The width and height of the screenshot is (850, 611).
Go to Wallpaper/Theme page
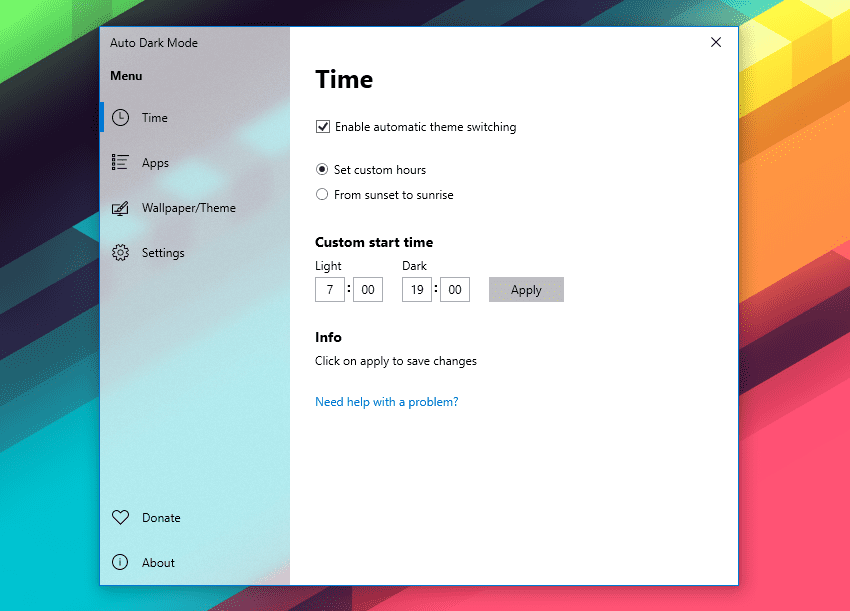195,208
